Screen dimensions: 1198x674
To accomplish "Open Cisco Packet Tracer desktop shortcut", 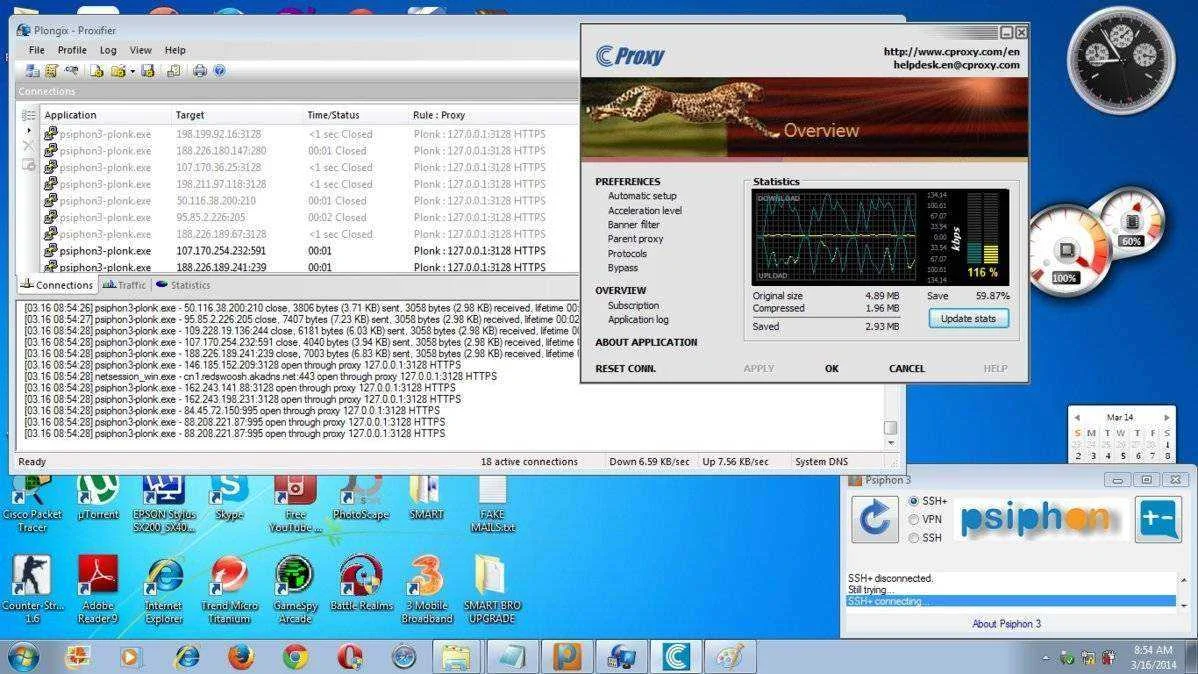I will [x=32, y=504].
